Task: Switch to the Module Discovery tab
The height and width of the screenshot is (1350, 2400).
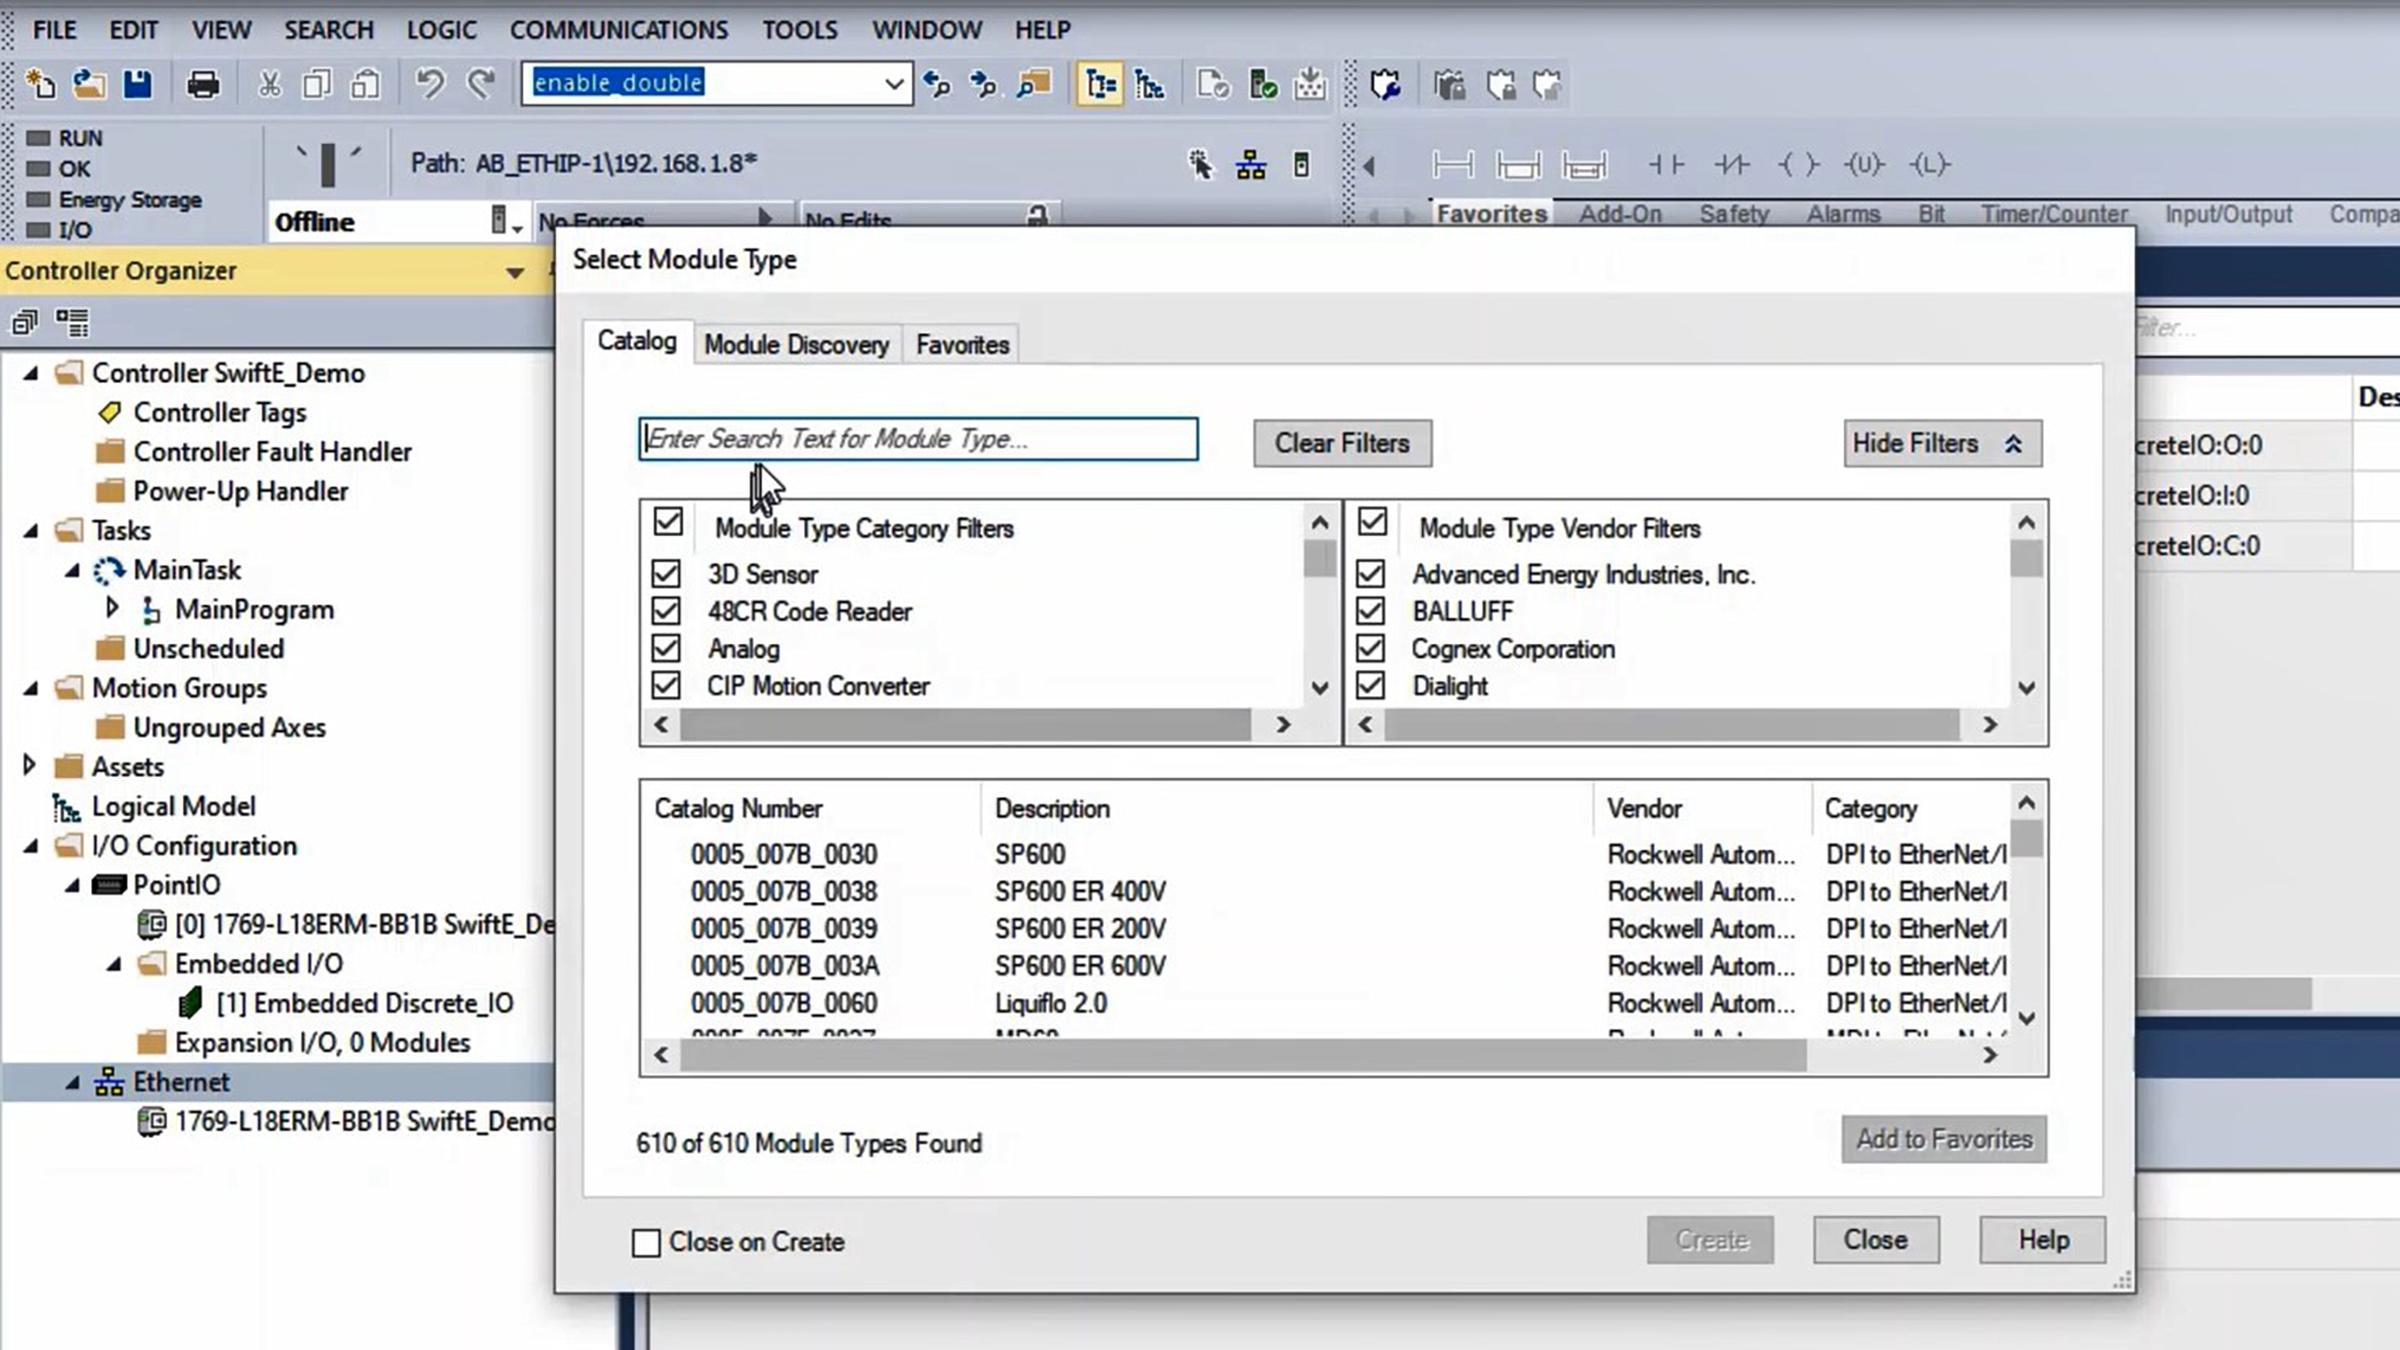Action: (796, 345)
